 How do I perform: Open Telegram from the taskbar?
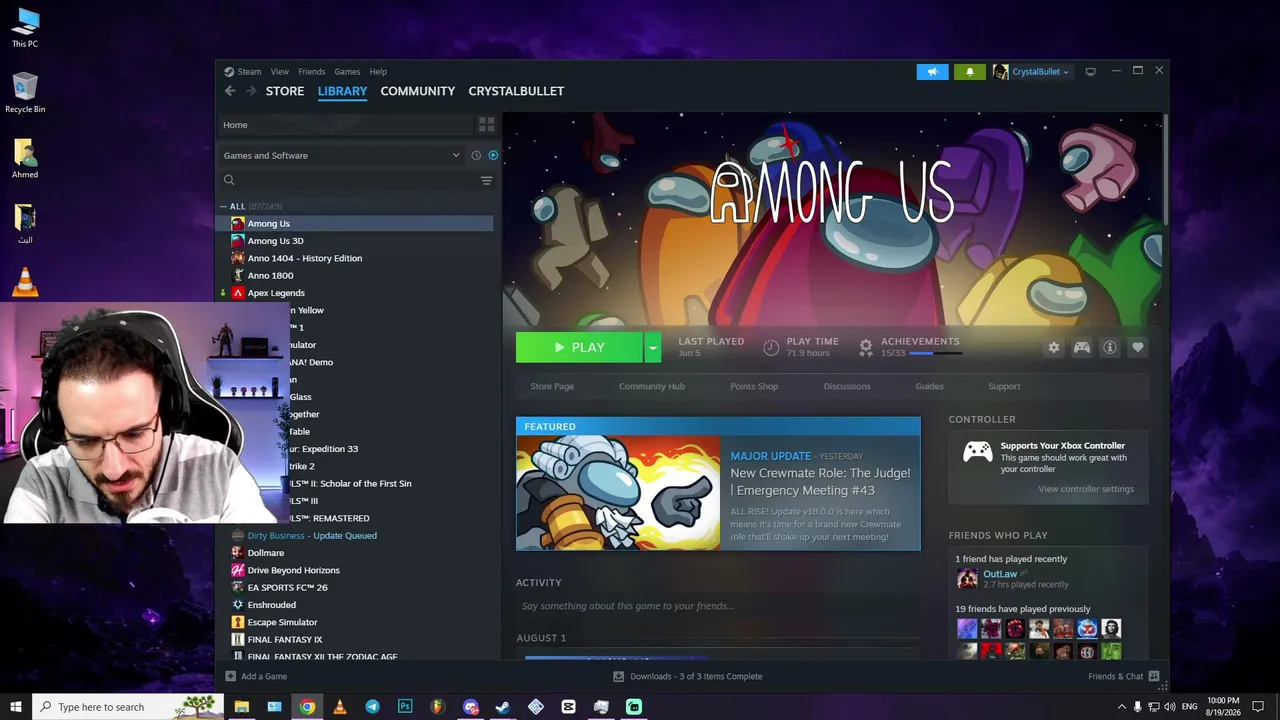(372, 707)
